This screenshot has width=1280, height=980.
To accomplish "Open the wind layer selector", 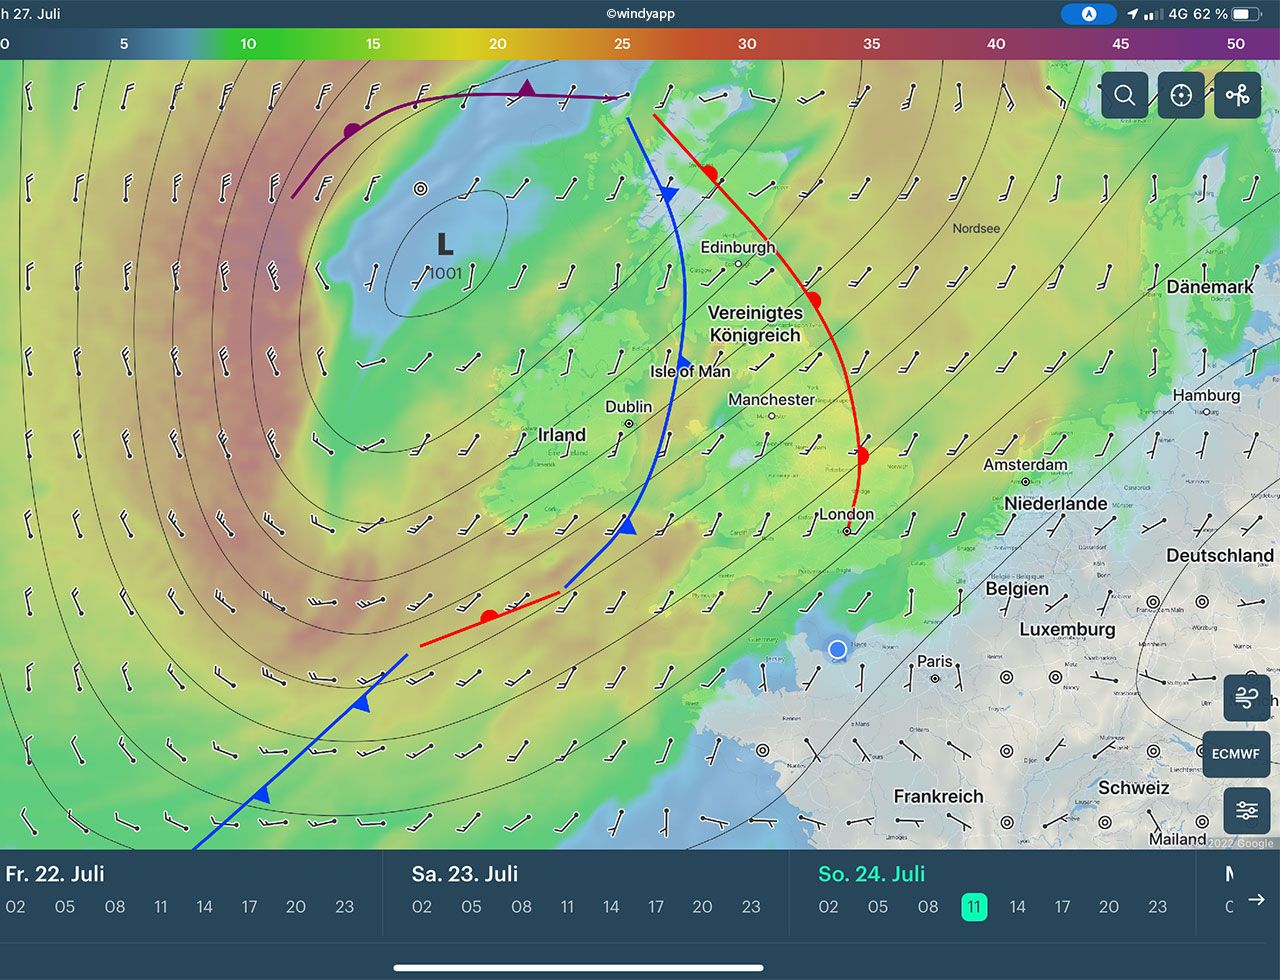I will [x=1246, y=698].
